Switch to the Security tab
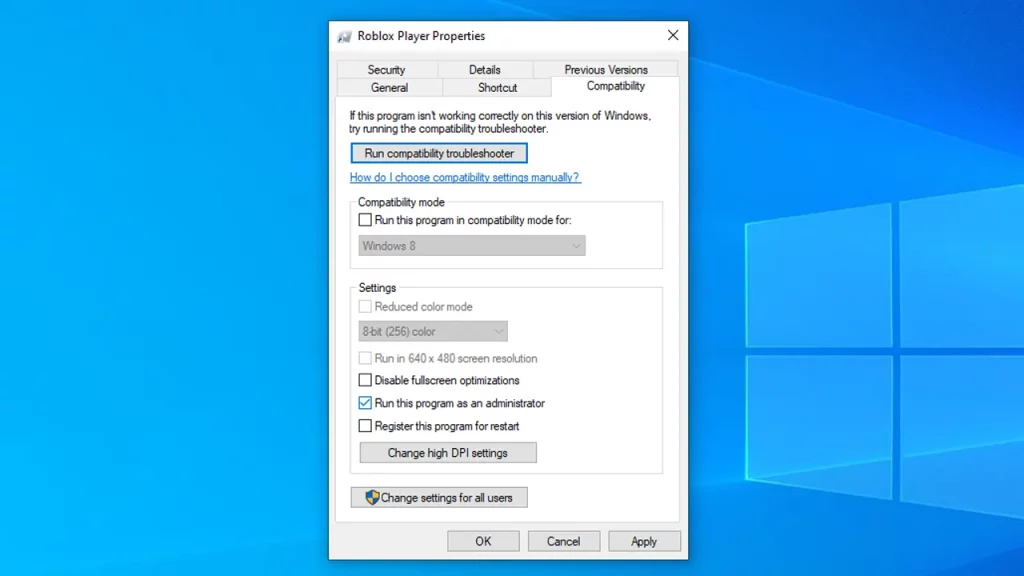This screenshot has width=1024, height=576. tap(387, 69)
